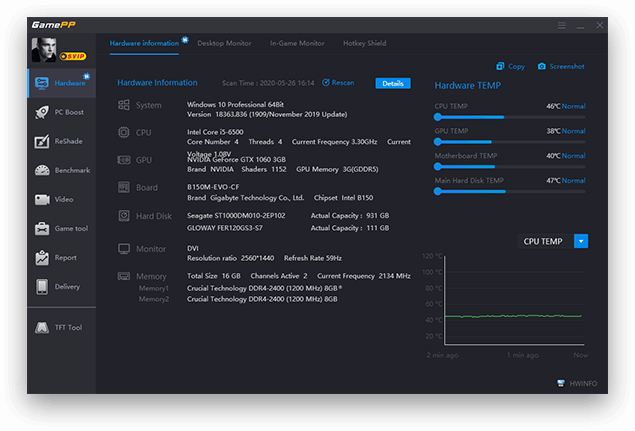
Task: Open the CPU TEMP dropdown arrow
Action: pos(581,241)
